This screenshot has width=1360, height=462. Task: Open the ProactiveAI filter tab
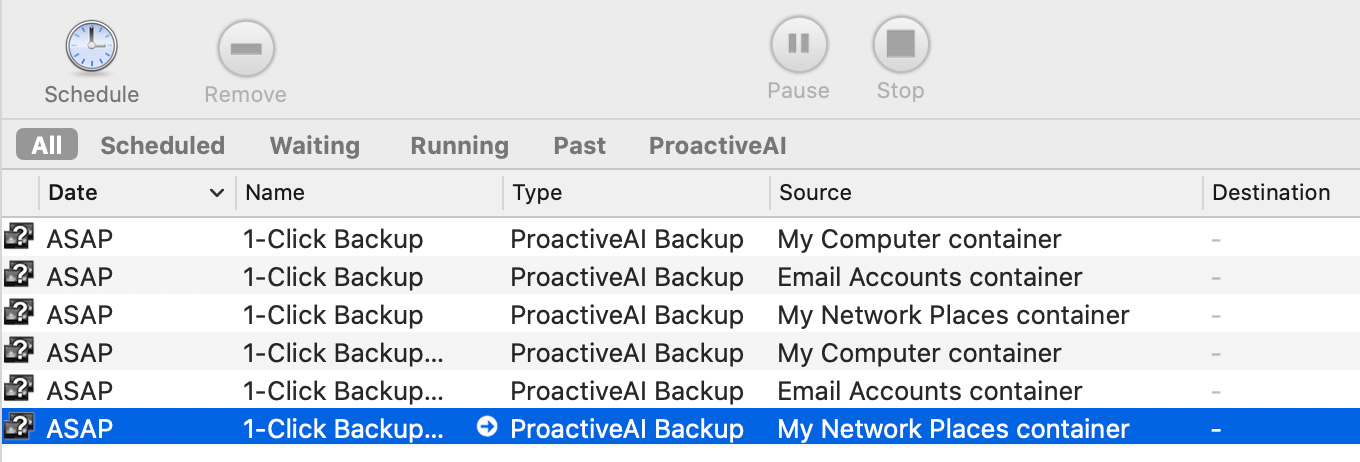pos(718,145)
